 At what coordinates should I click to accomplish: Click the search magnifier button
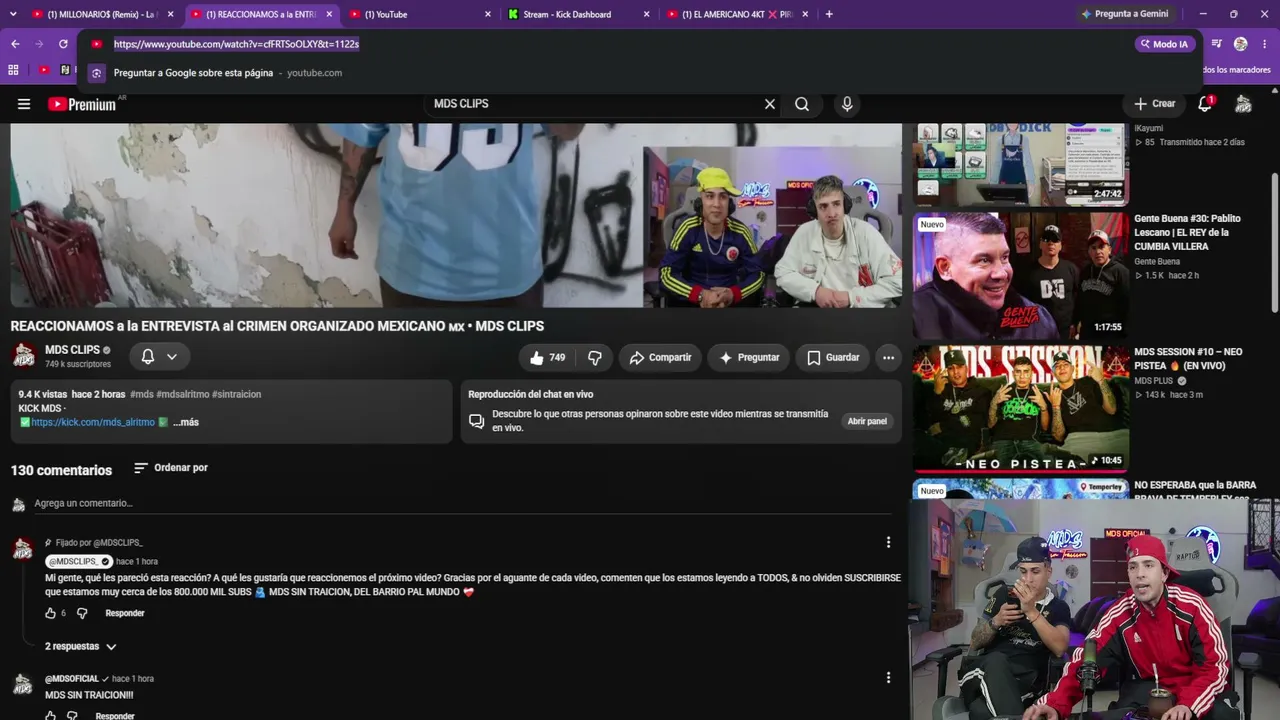[802, 104]
